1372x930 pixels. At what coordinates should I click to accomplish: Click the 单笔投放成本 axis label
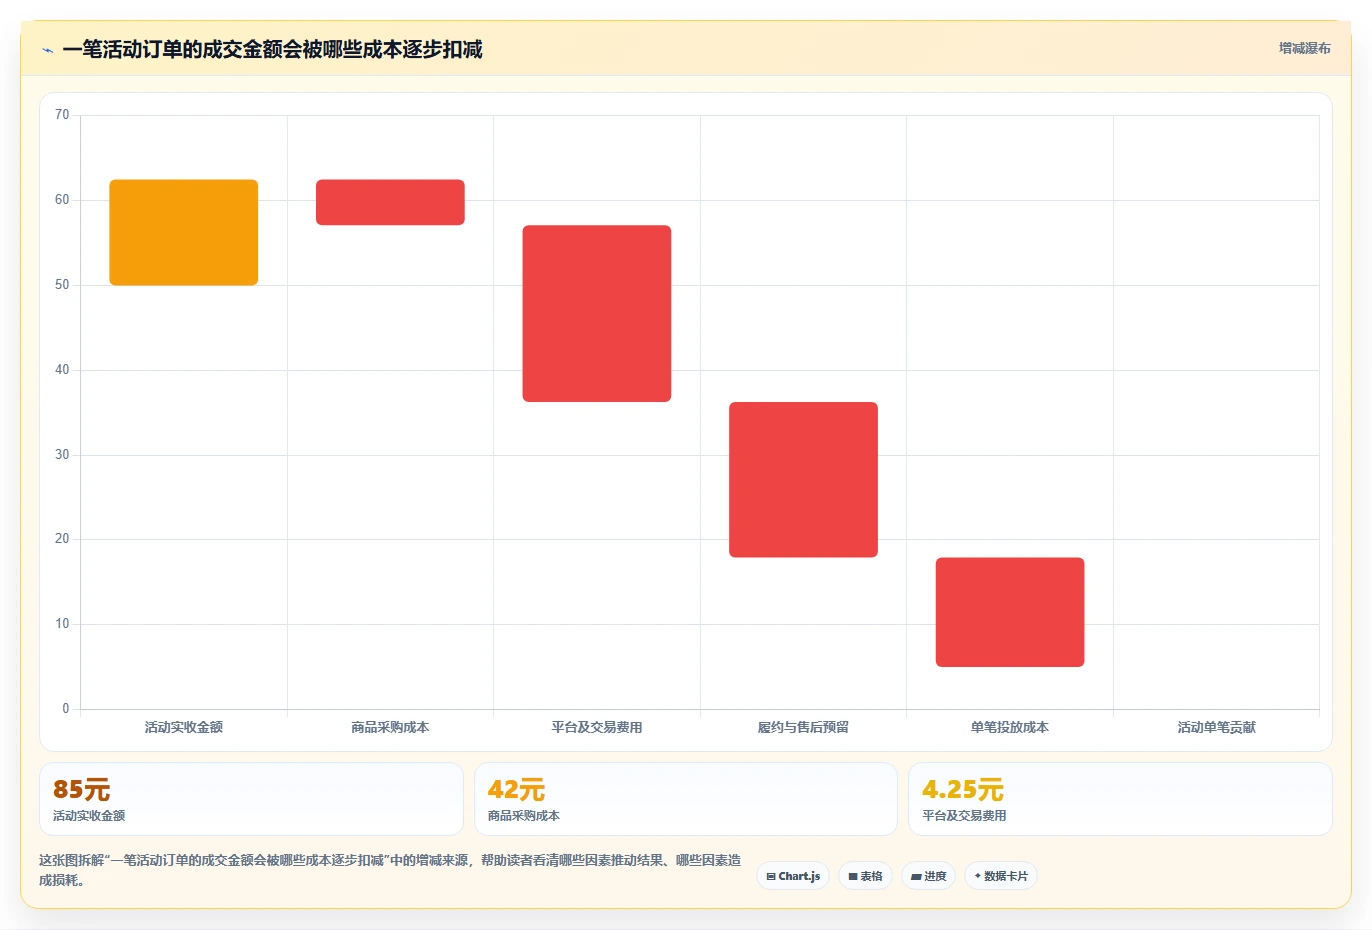pyautogui.click(x=1010, y=727)
